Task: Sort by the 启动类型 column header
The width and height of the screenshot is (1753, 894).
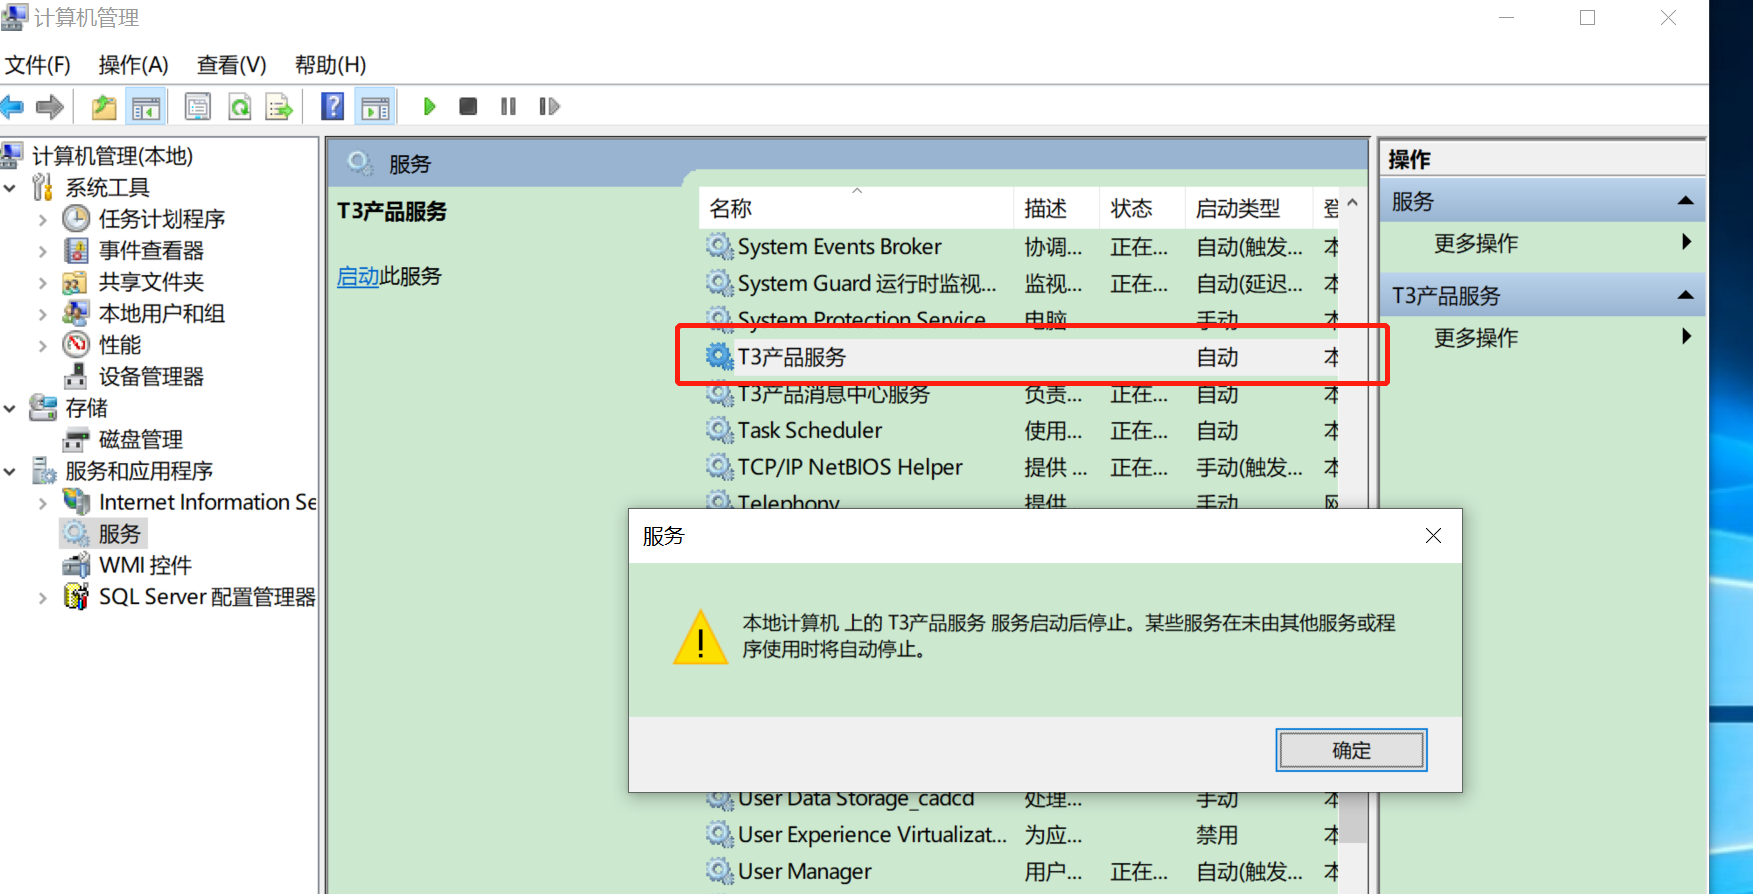Action: 1248,208
